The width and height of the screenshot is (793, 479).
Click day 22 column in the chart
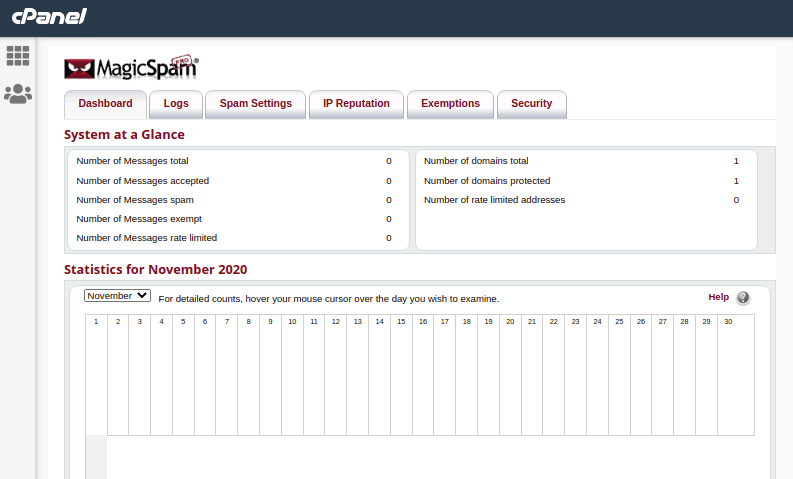coord(553,375)
